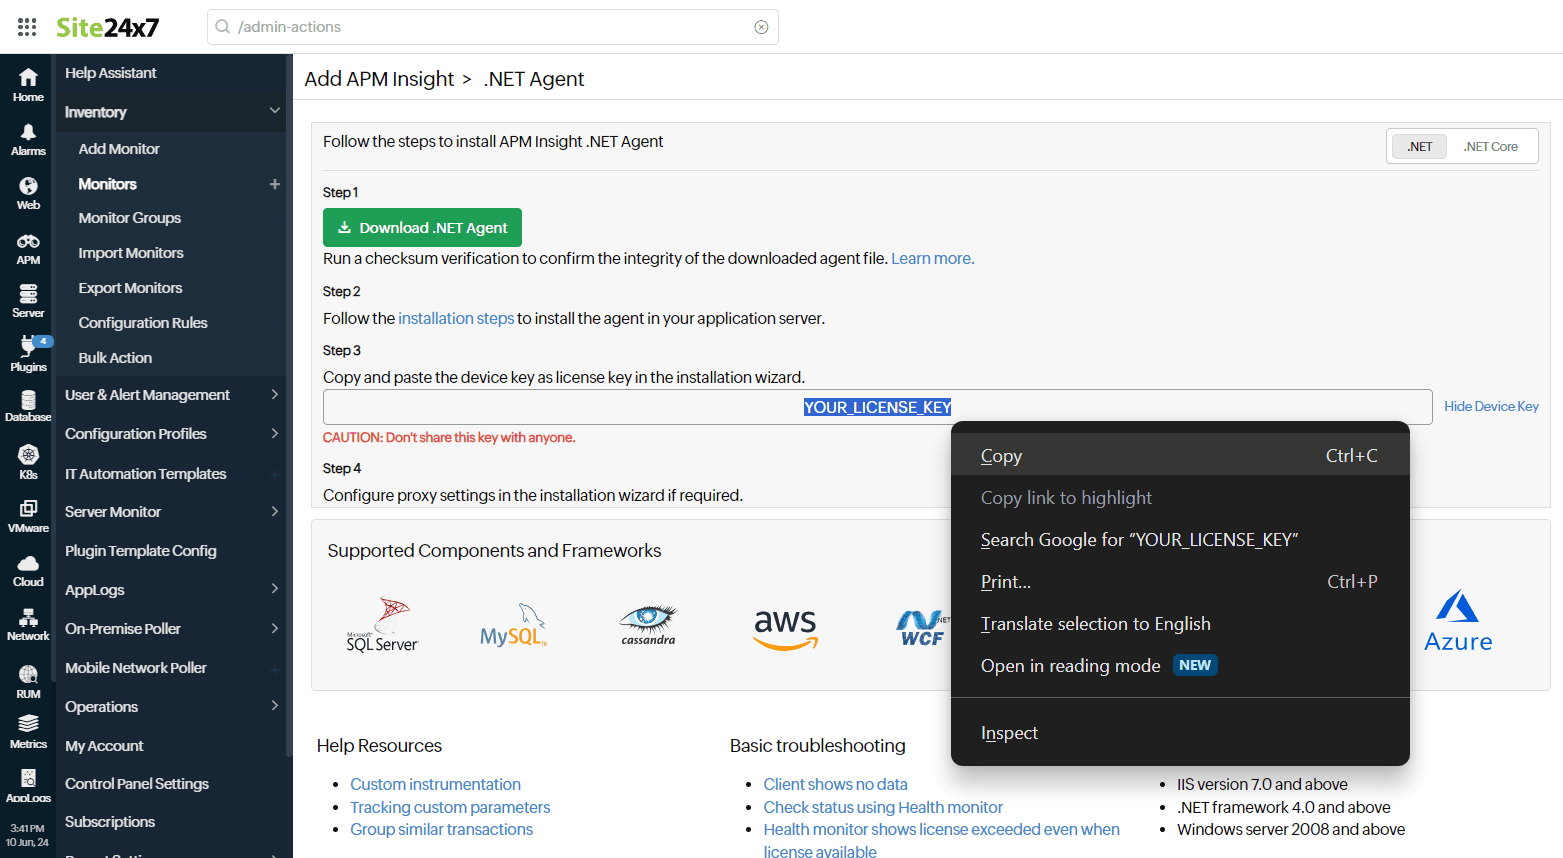Viewport: 1563px width, 858px height.
Task: Open Plugins icon with badge
Action: pyautogui.click(x=28, y=354)
